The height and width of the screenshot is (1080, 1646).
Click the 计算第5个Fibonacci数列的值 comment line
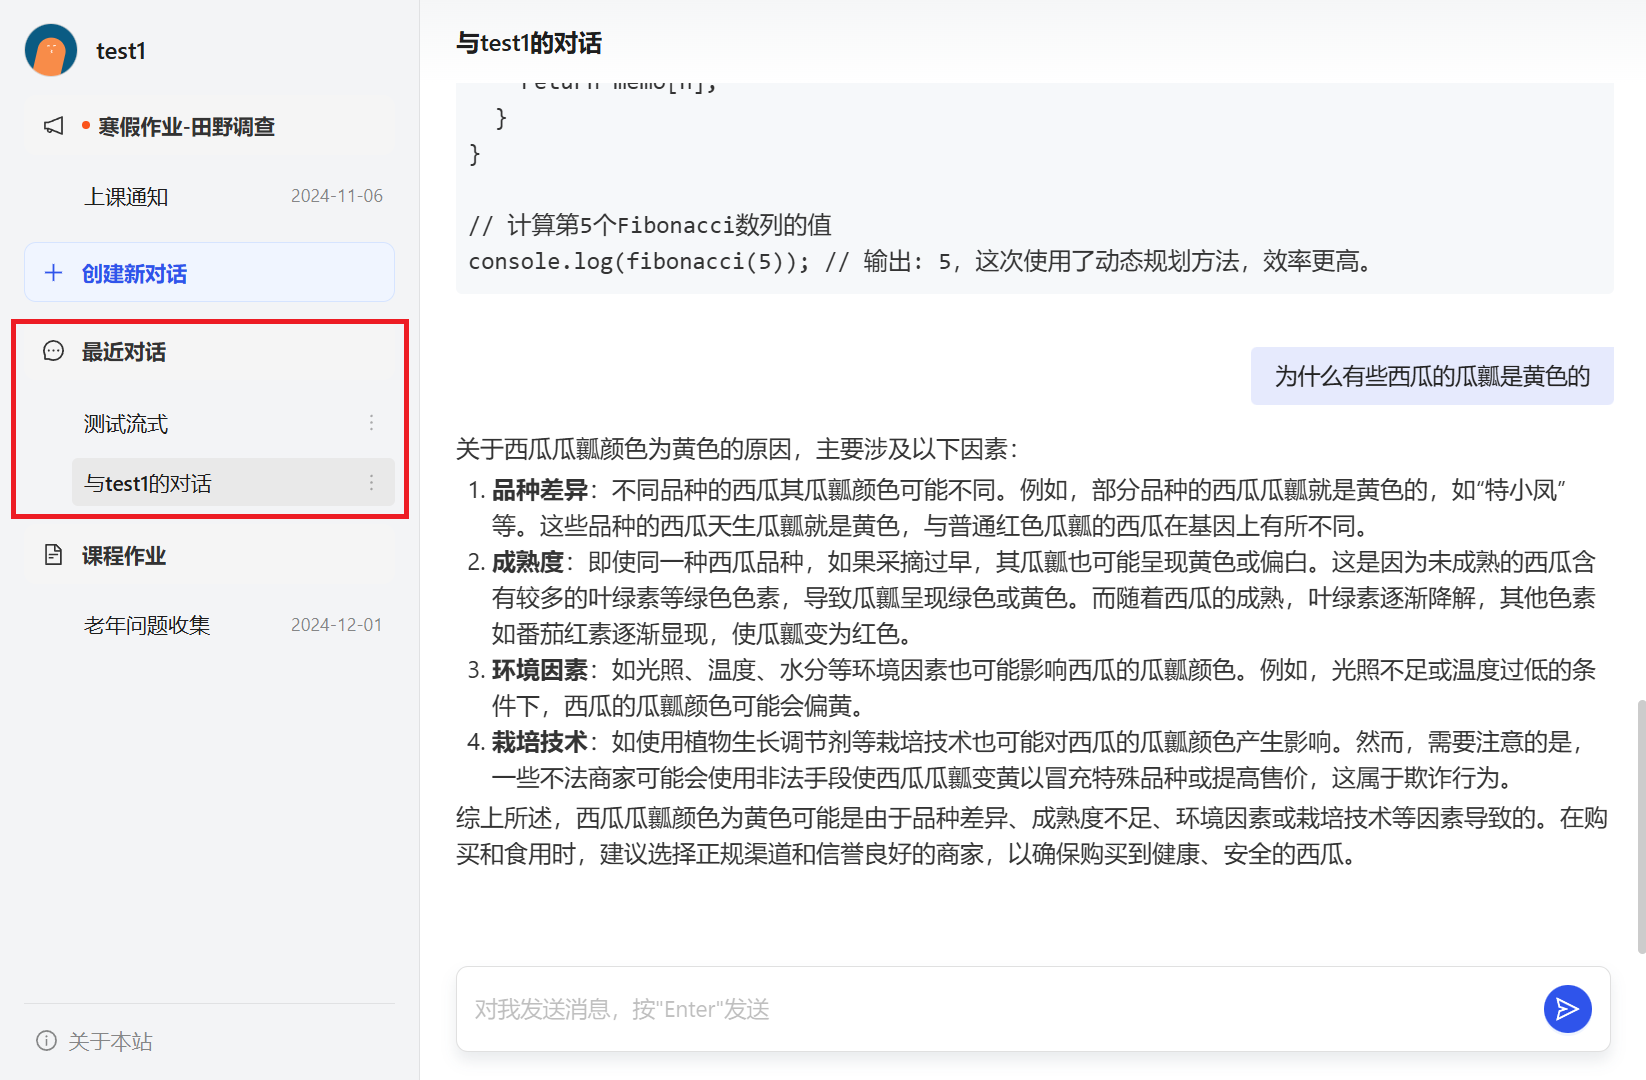pyautogui.click(x=650, y=225)
